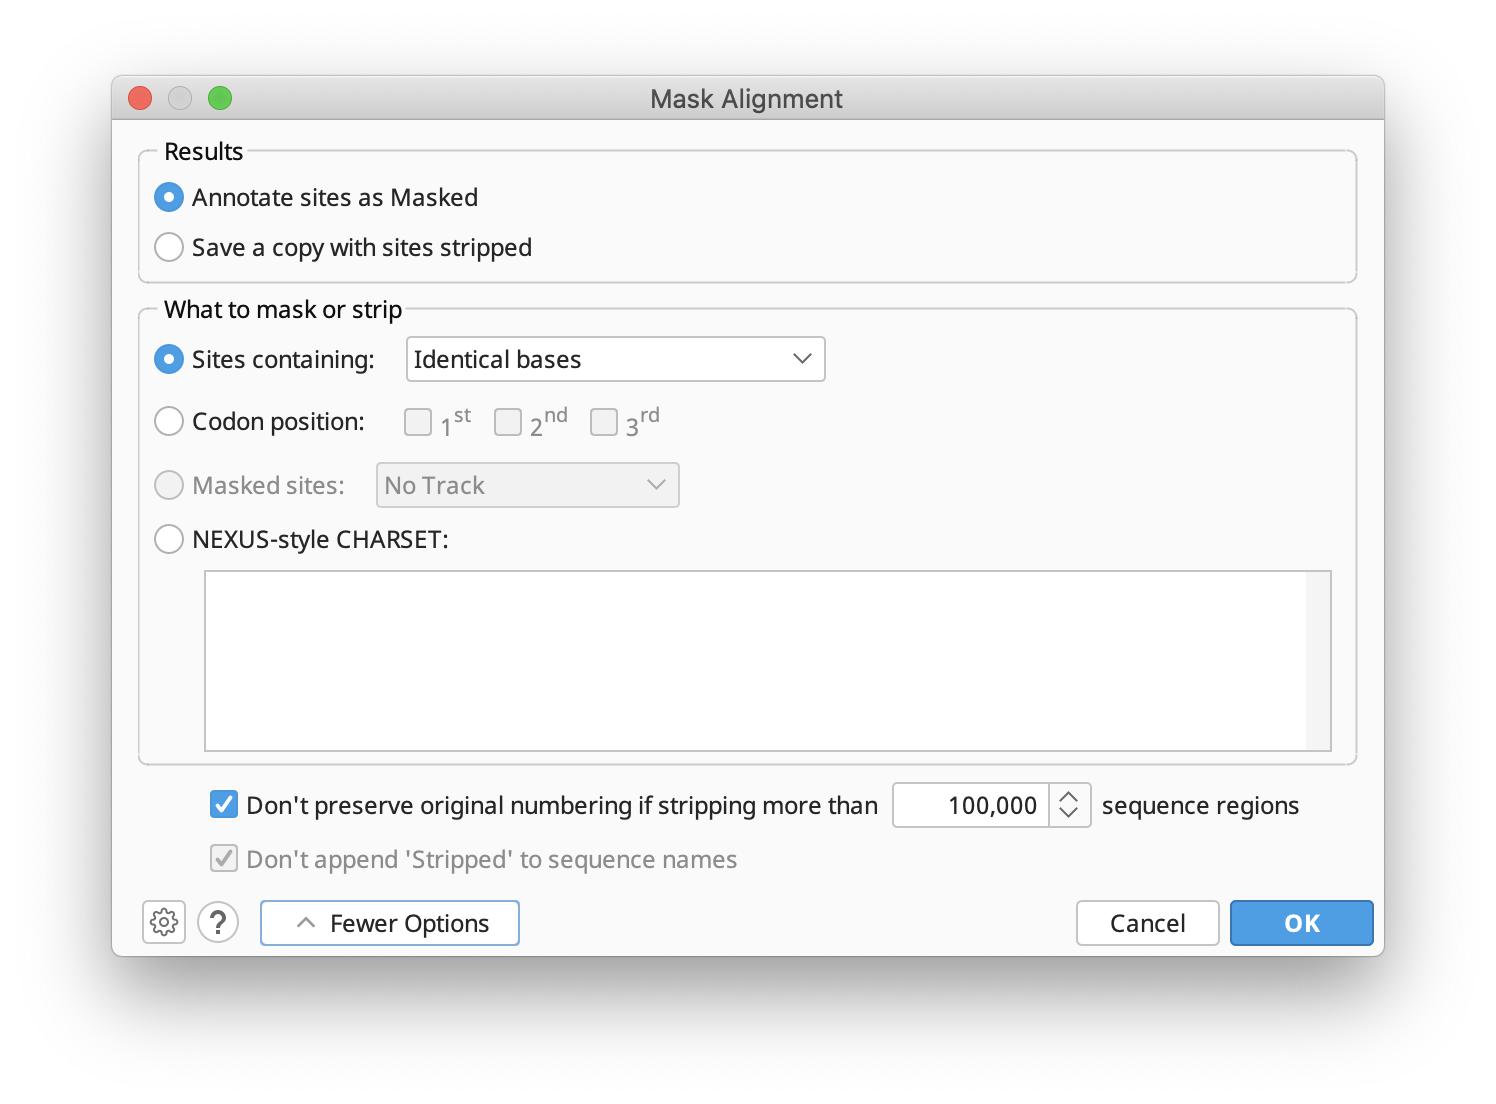This screenshot has height=1104, width=1496.
Task: Open the Identical bases dropdown
Action: point(615,359)
